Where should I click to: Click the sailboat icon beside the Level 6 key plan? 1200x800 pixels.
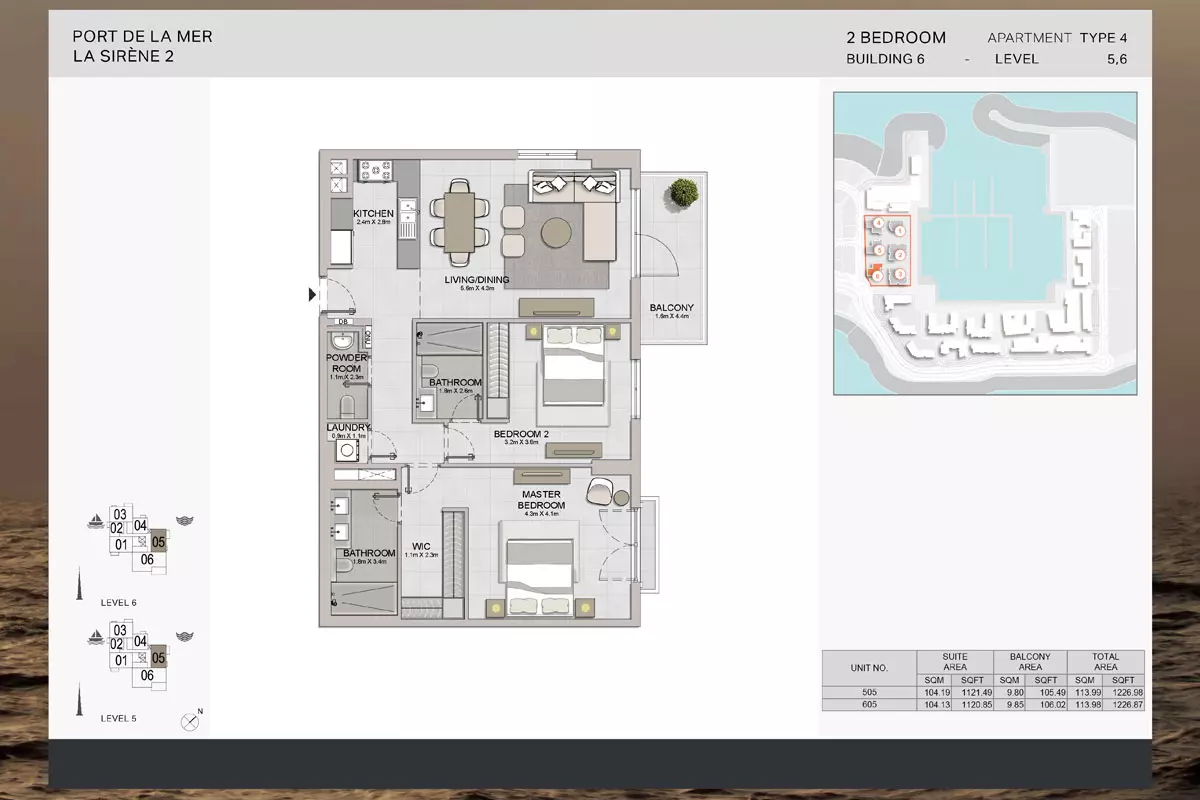pos(95,520)
